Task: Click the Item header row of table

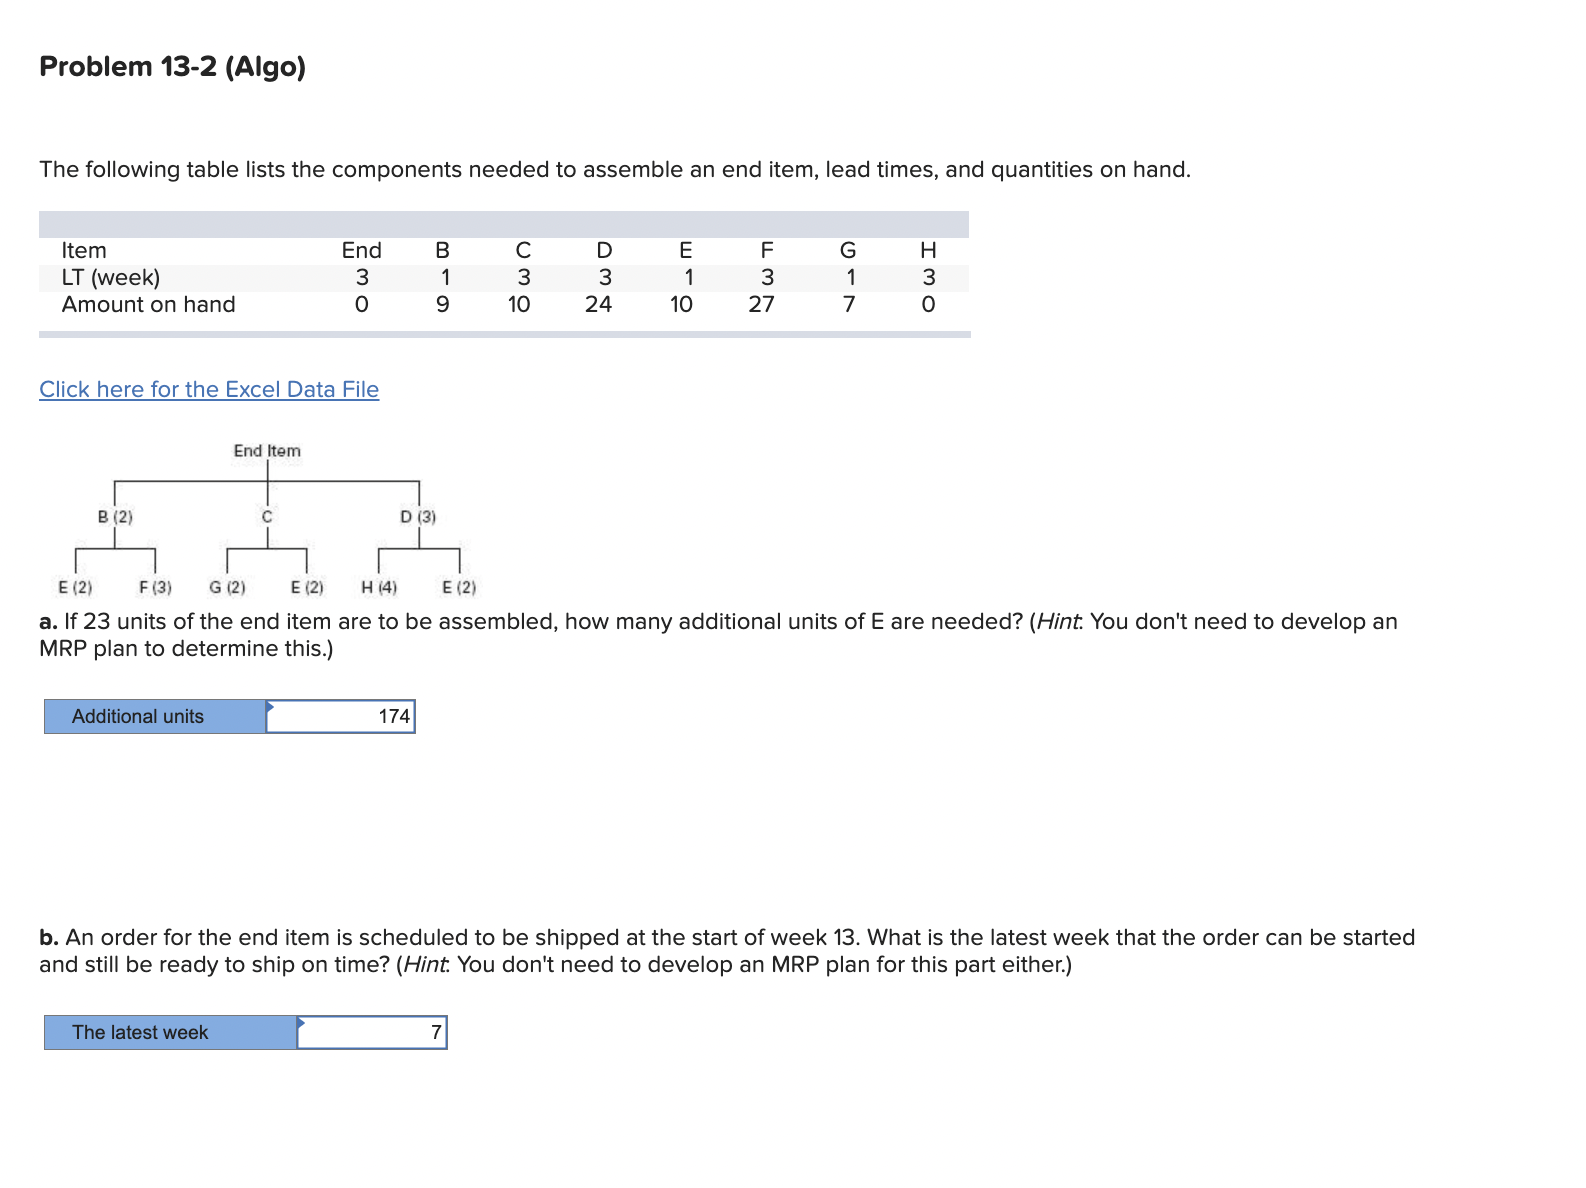Action: pyautogui.click(x=85, y=250)
